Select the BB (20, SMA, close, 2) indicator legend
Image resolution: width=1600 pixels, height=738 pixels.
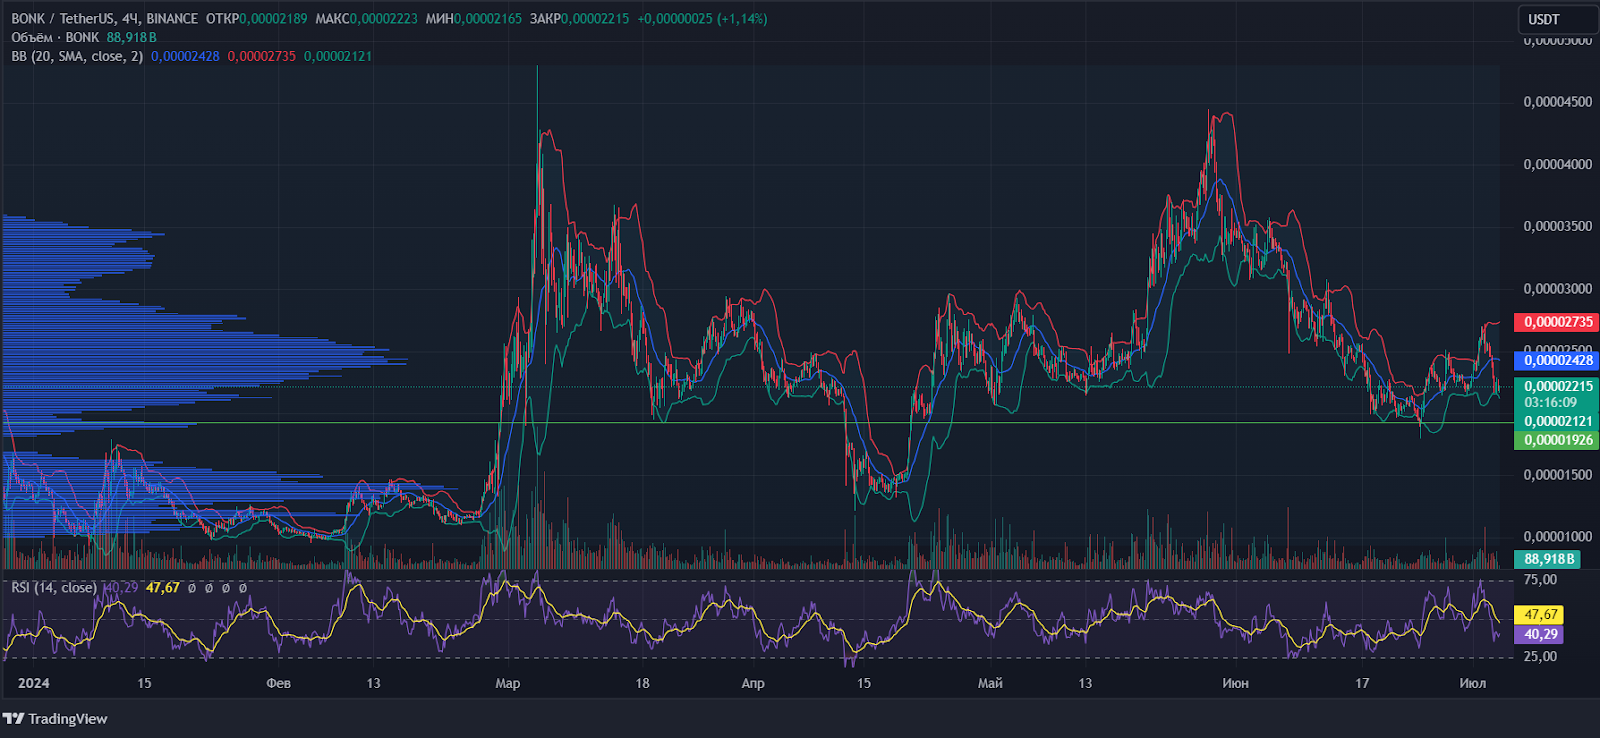pos(77,56)
